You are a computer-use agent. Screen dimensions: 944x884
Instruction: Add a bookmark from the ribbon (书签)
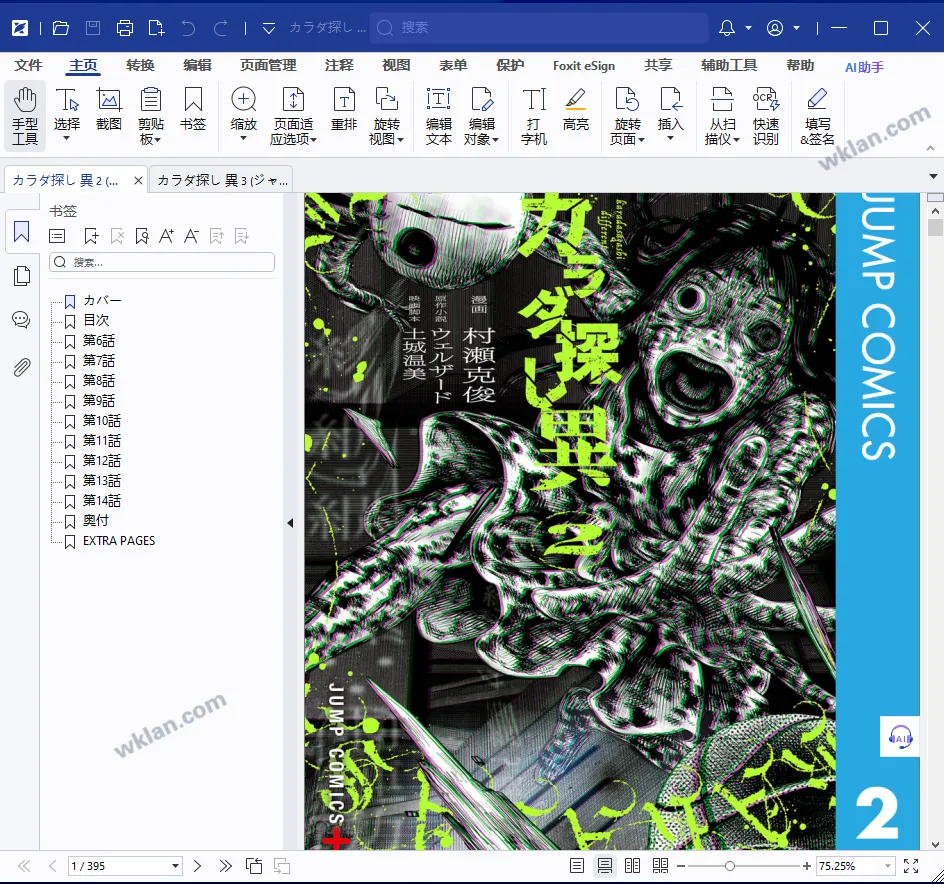tap(193, 109)
